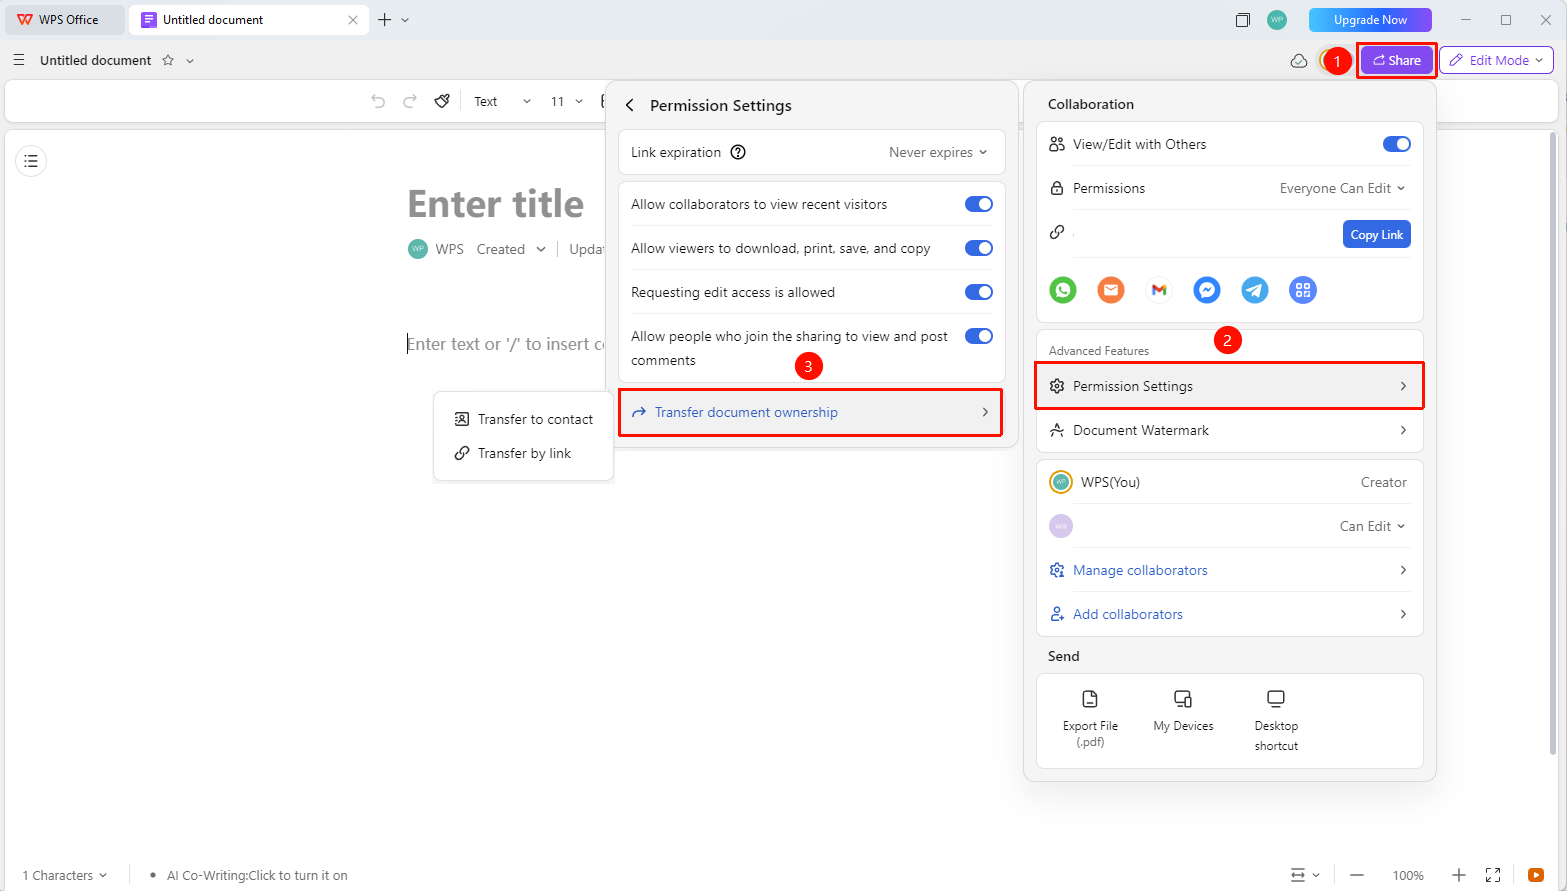Select the format painter icon

coord(442,101)
